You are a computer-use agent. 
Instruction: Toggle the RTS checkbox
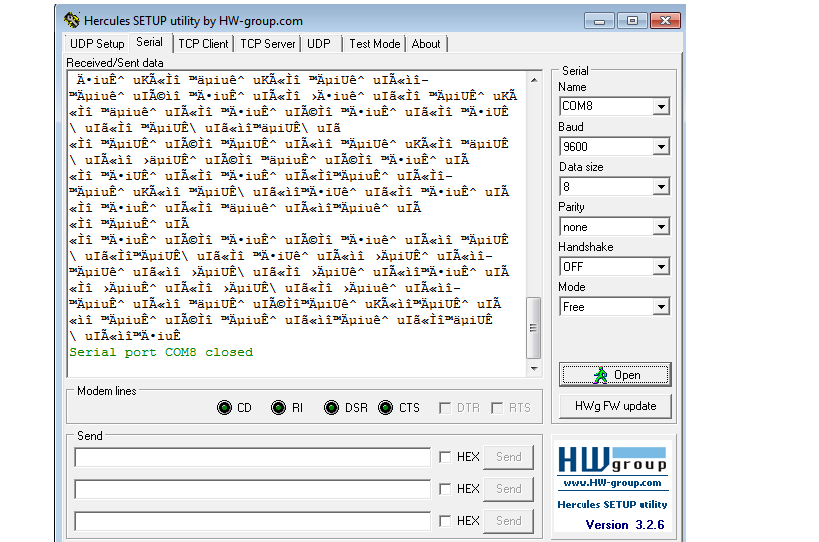(497, 408)
